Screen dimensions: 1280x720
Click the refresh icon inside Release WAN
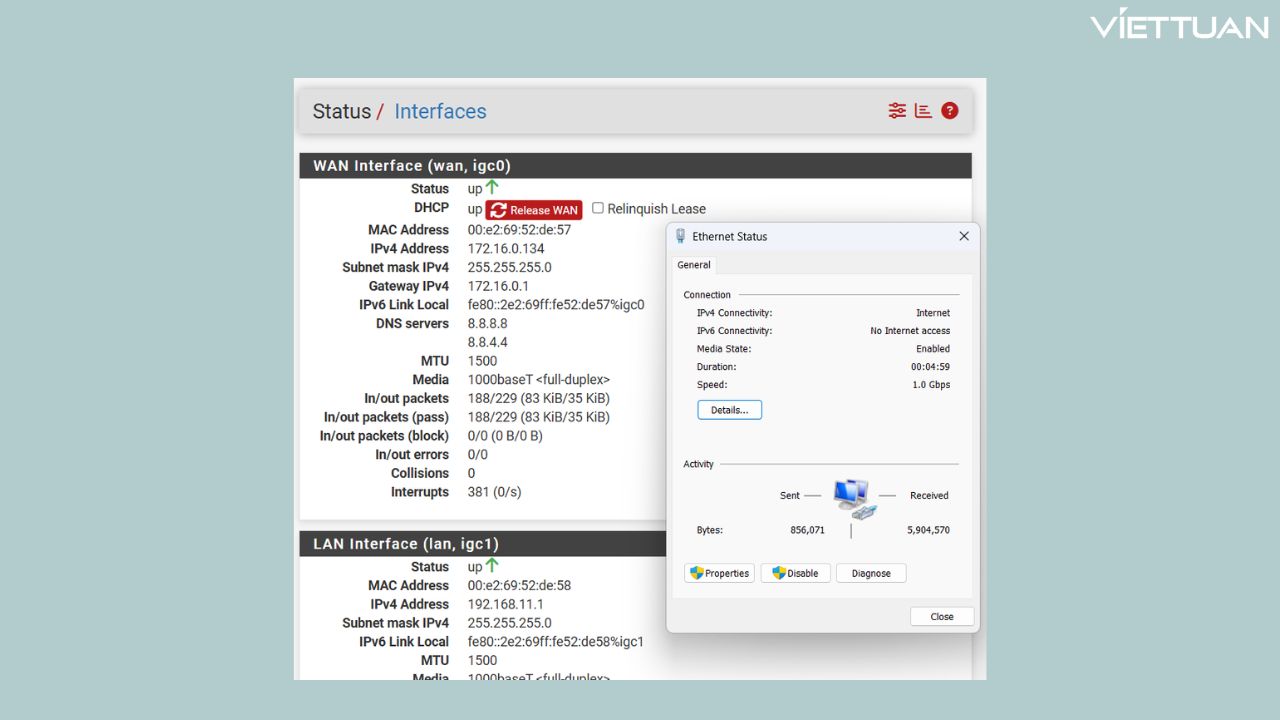click(x=498, y=210)
